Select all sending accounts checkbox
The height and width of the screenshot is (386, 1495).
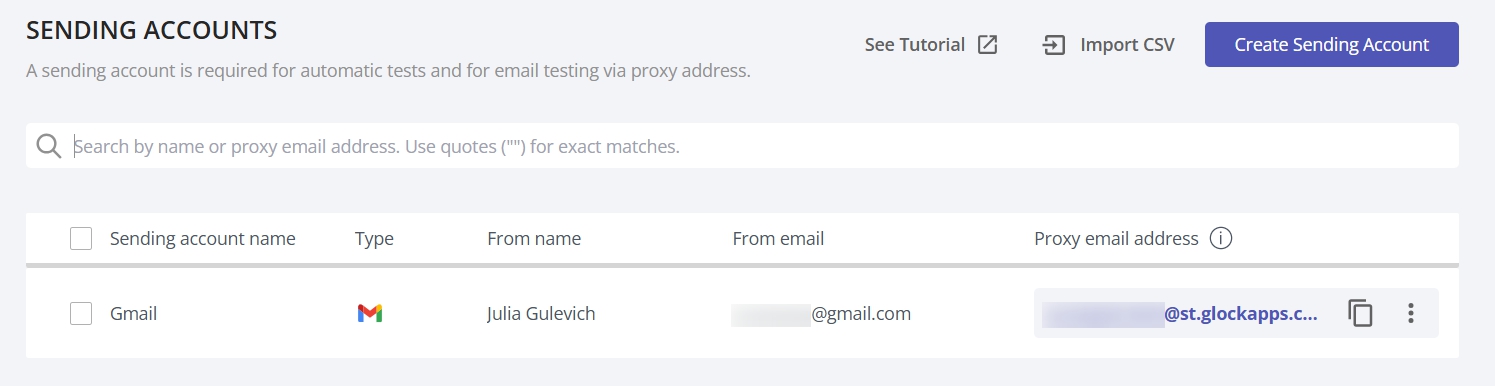tap(81, 239)
